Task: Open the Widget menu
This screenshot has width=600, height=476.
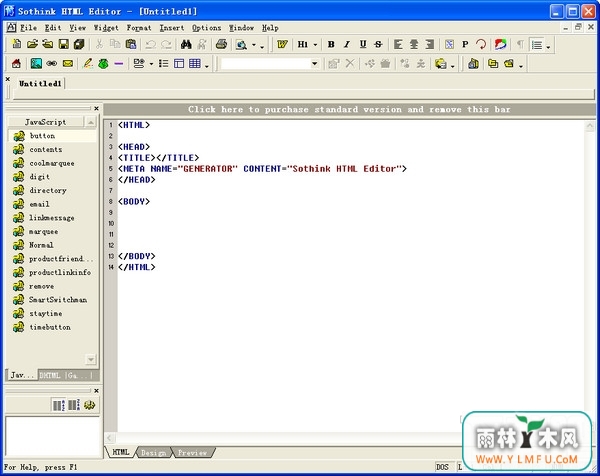Action: [x=106, y=28]
